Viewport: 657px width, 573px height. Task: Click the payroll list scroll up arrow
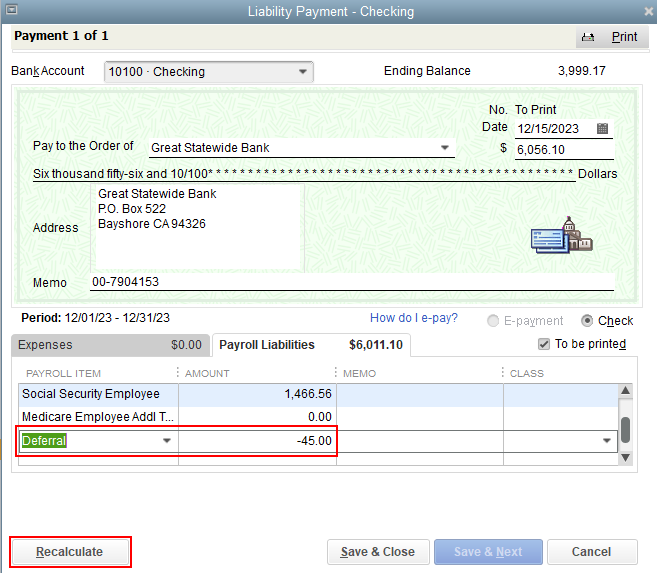(625, 391)
